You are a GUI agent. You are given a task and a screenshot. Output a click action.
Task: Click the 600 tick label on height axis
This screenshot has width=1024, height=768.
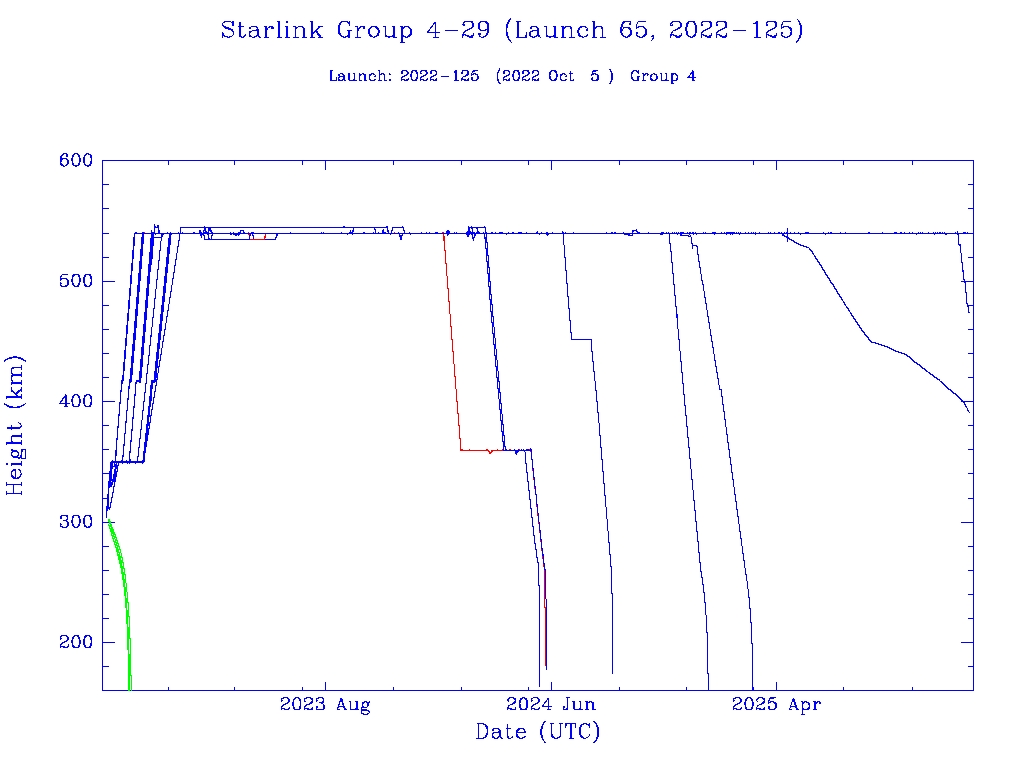point(75,161)
